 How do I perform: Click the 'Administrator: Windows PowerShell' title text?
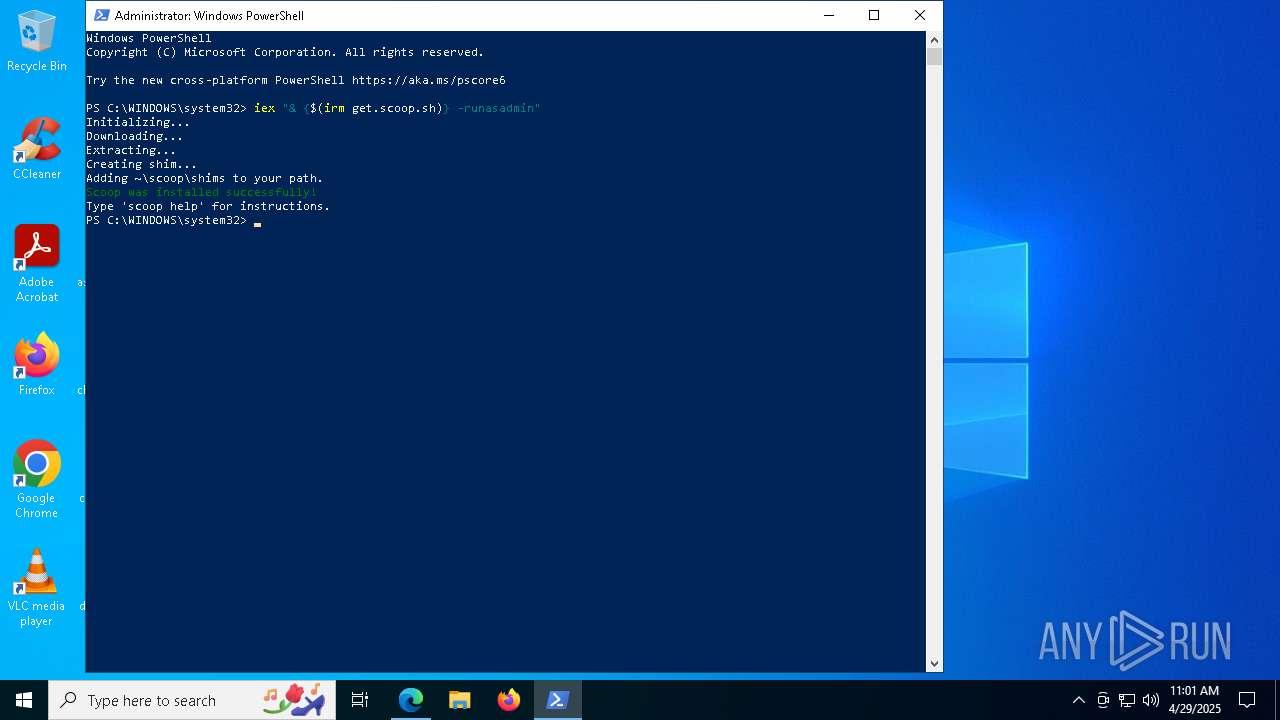pos(209,15)
